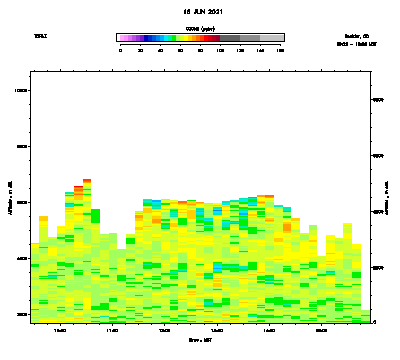Viewport: 400px width, 360px height.
Task: Select the time range text at top right
Action: click(357, 44)
